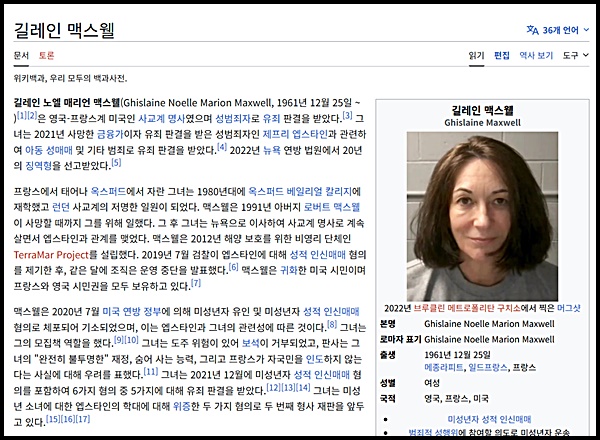Click the 인도 extradition link
The image size is (600, 440).
click(x=315, y=359)
